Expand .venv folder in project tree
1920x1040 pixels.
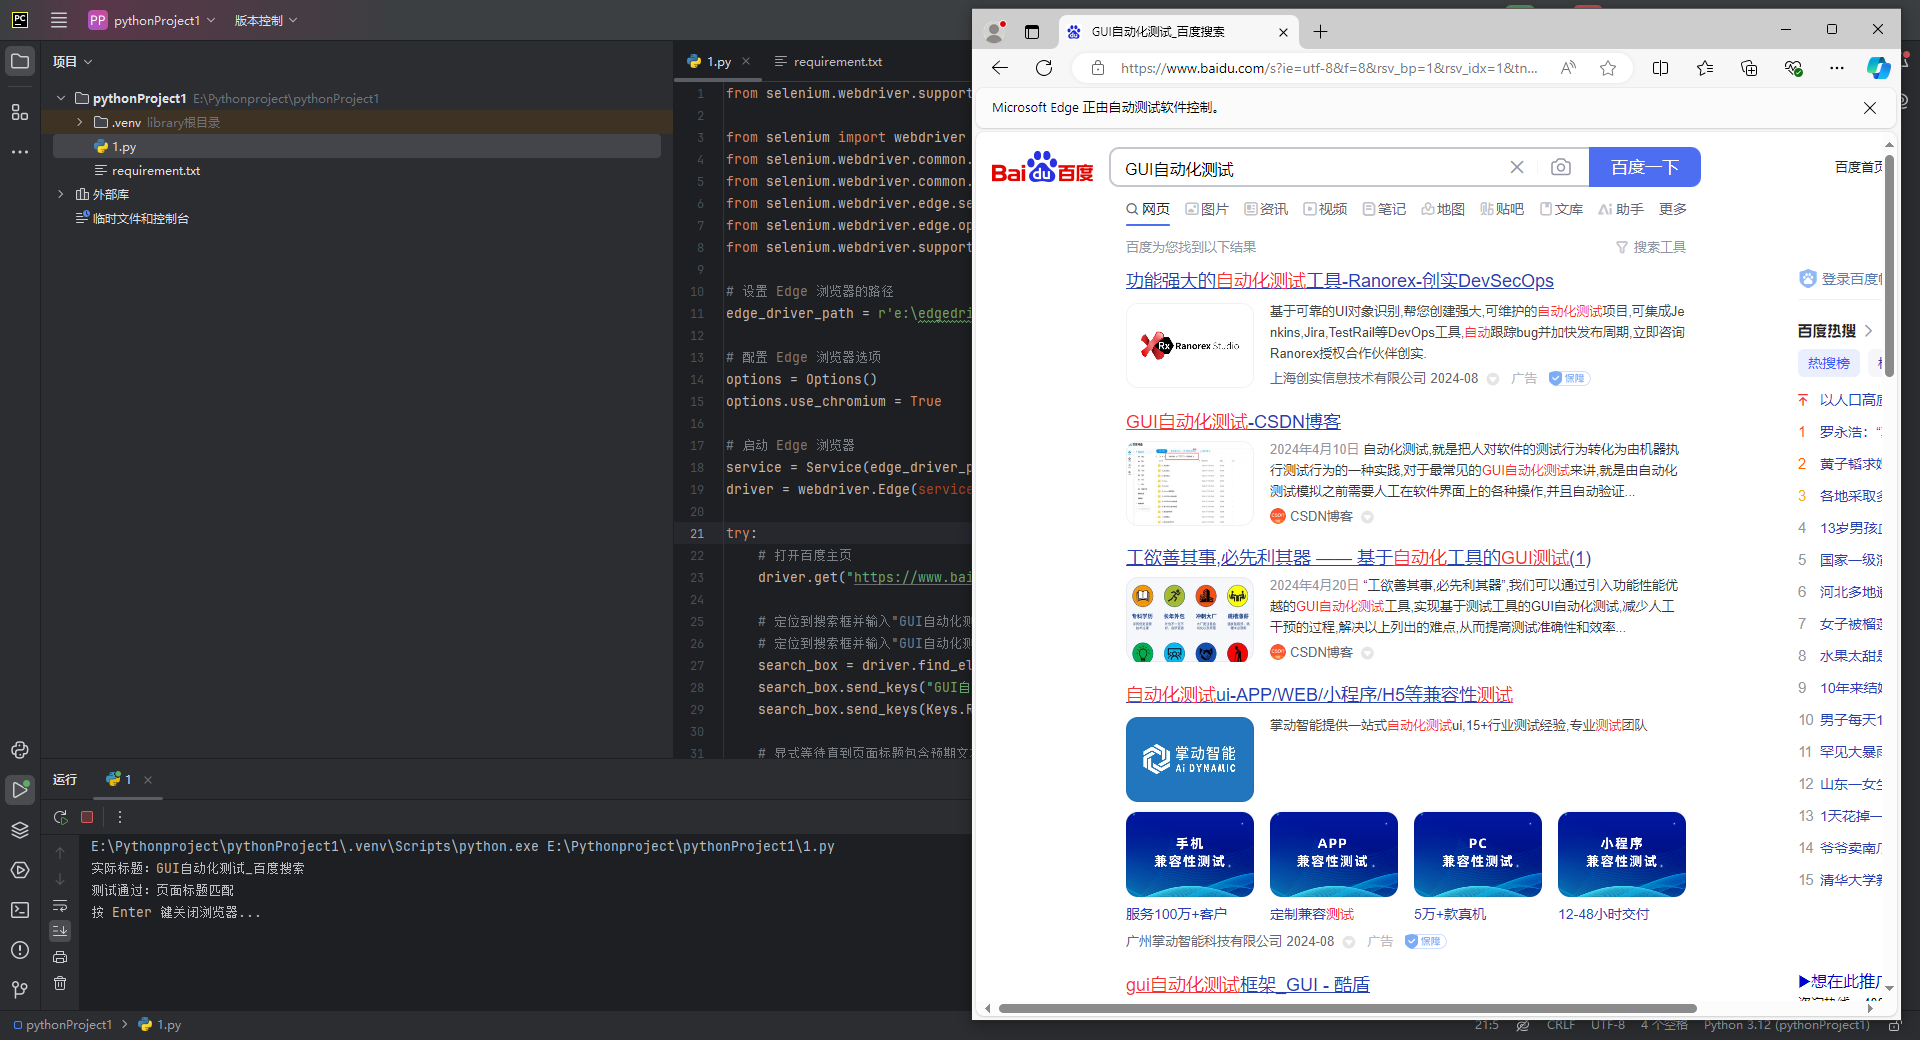click(x=80, y=122)
